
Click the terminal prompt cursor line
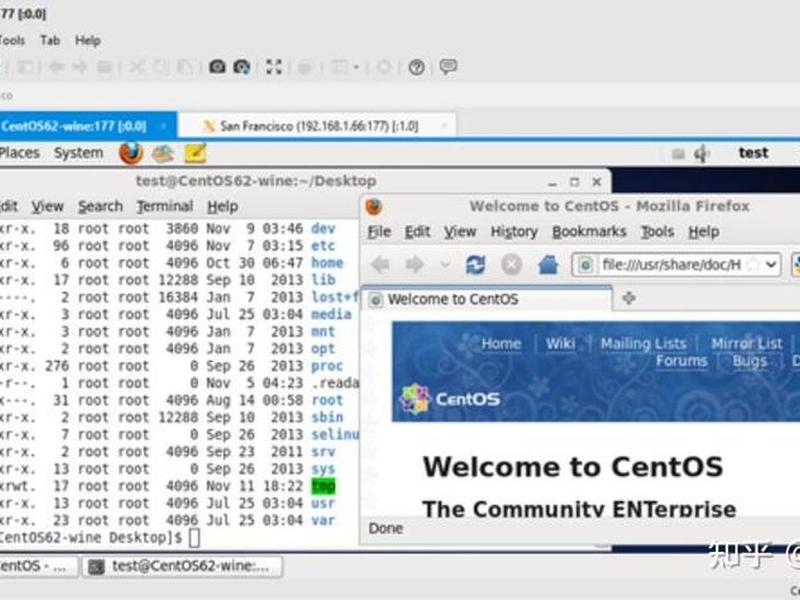click(x=99, y=538)
